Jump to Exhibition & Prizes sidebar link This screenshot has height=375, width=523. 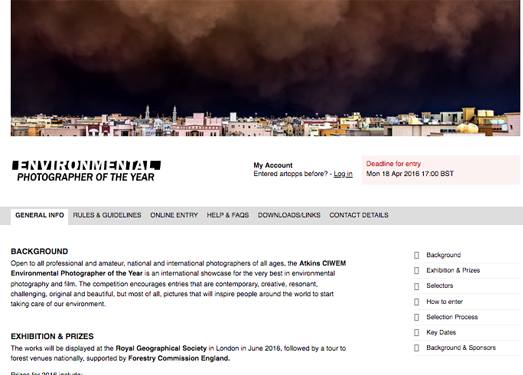point(453,270)
